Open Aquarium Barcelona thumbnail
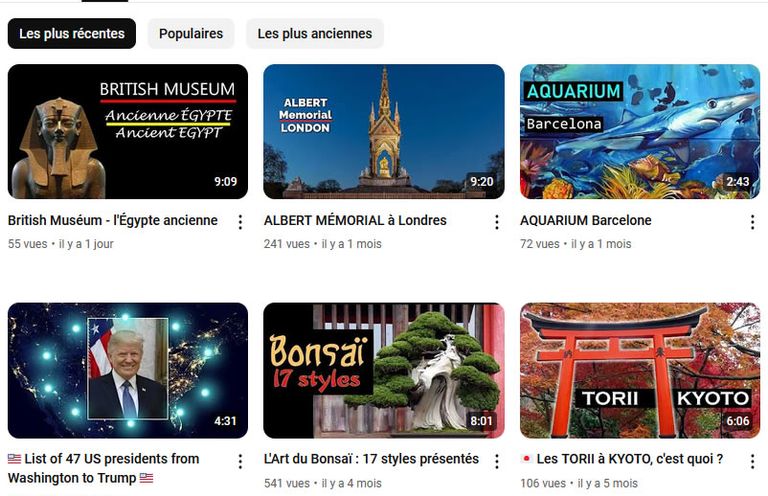The height and width of the screenshot is (496, 768). click(x=640, y=131)
